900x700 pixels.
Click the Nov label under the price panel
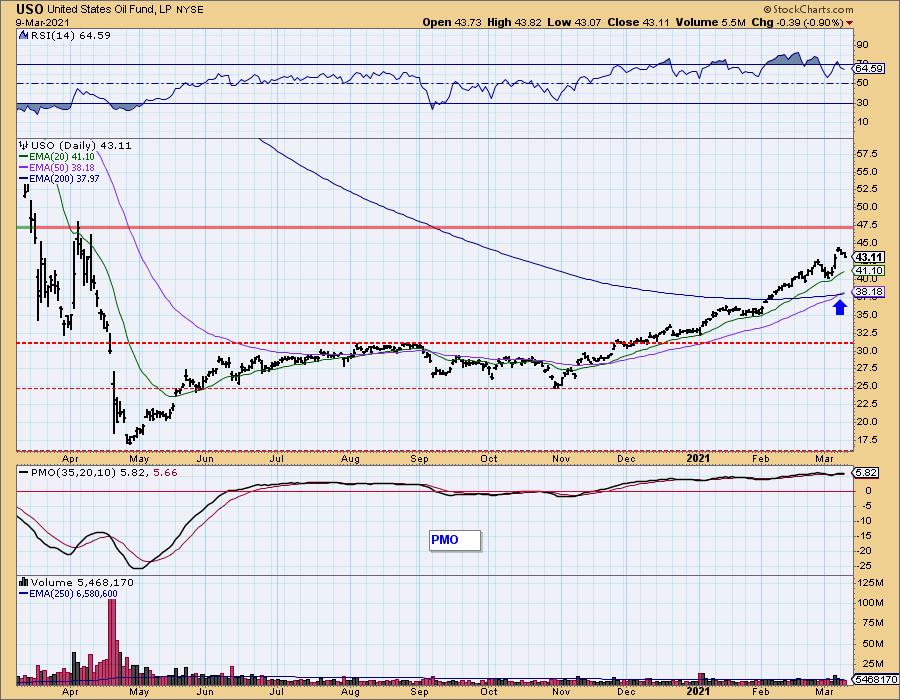click(561, 458)
